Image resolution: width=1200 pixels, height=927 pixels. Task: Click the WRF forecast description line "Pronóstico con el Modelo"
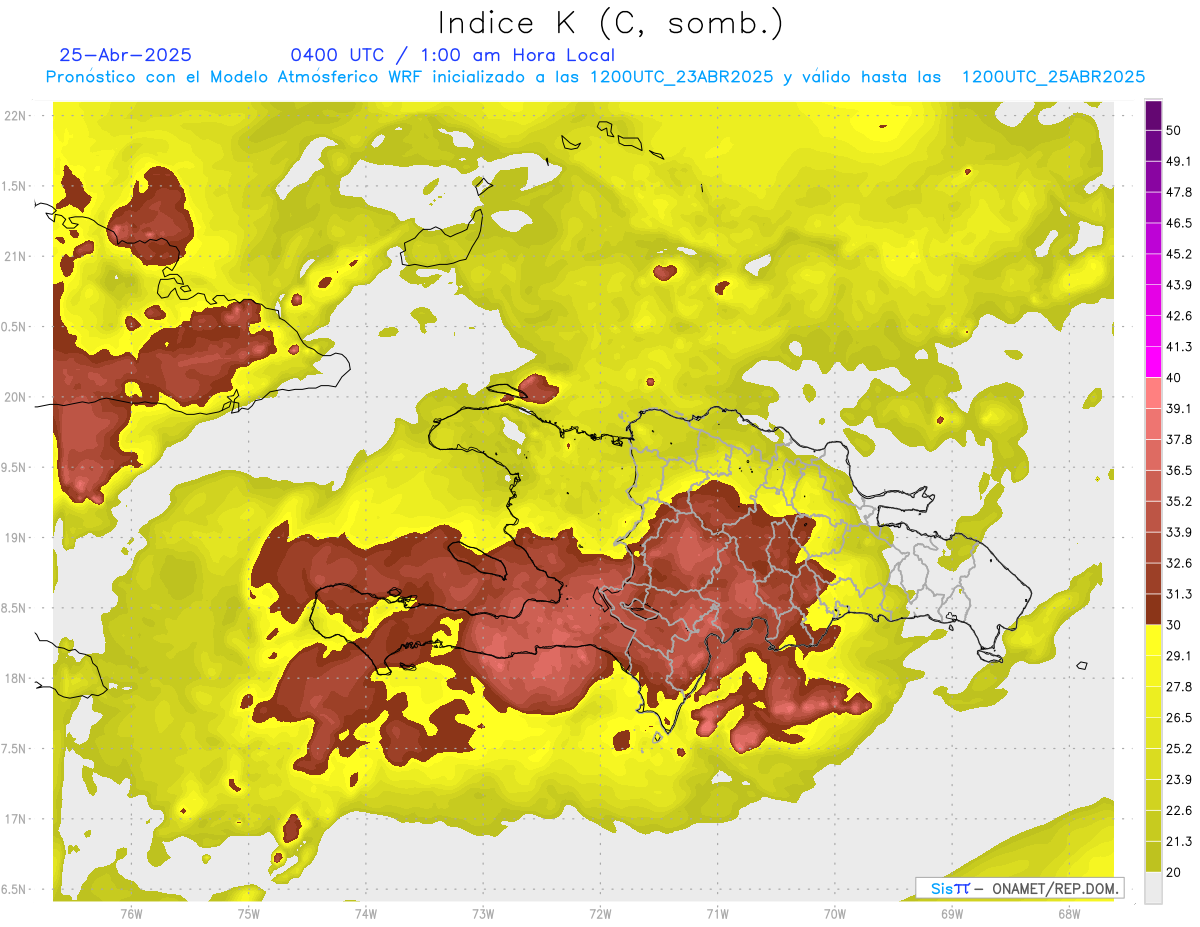(595, 77)
